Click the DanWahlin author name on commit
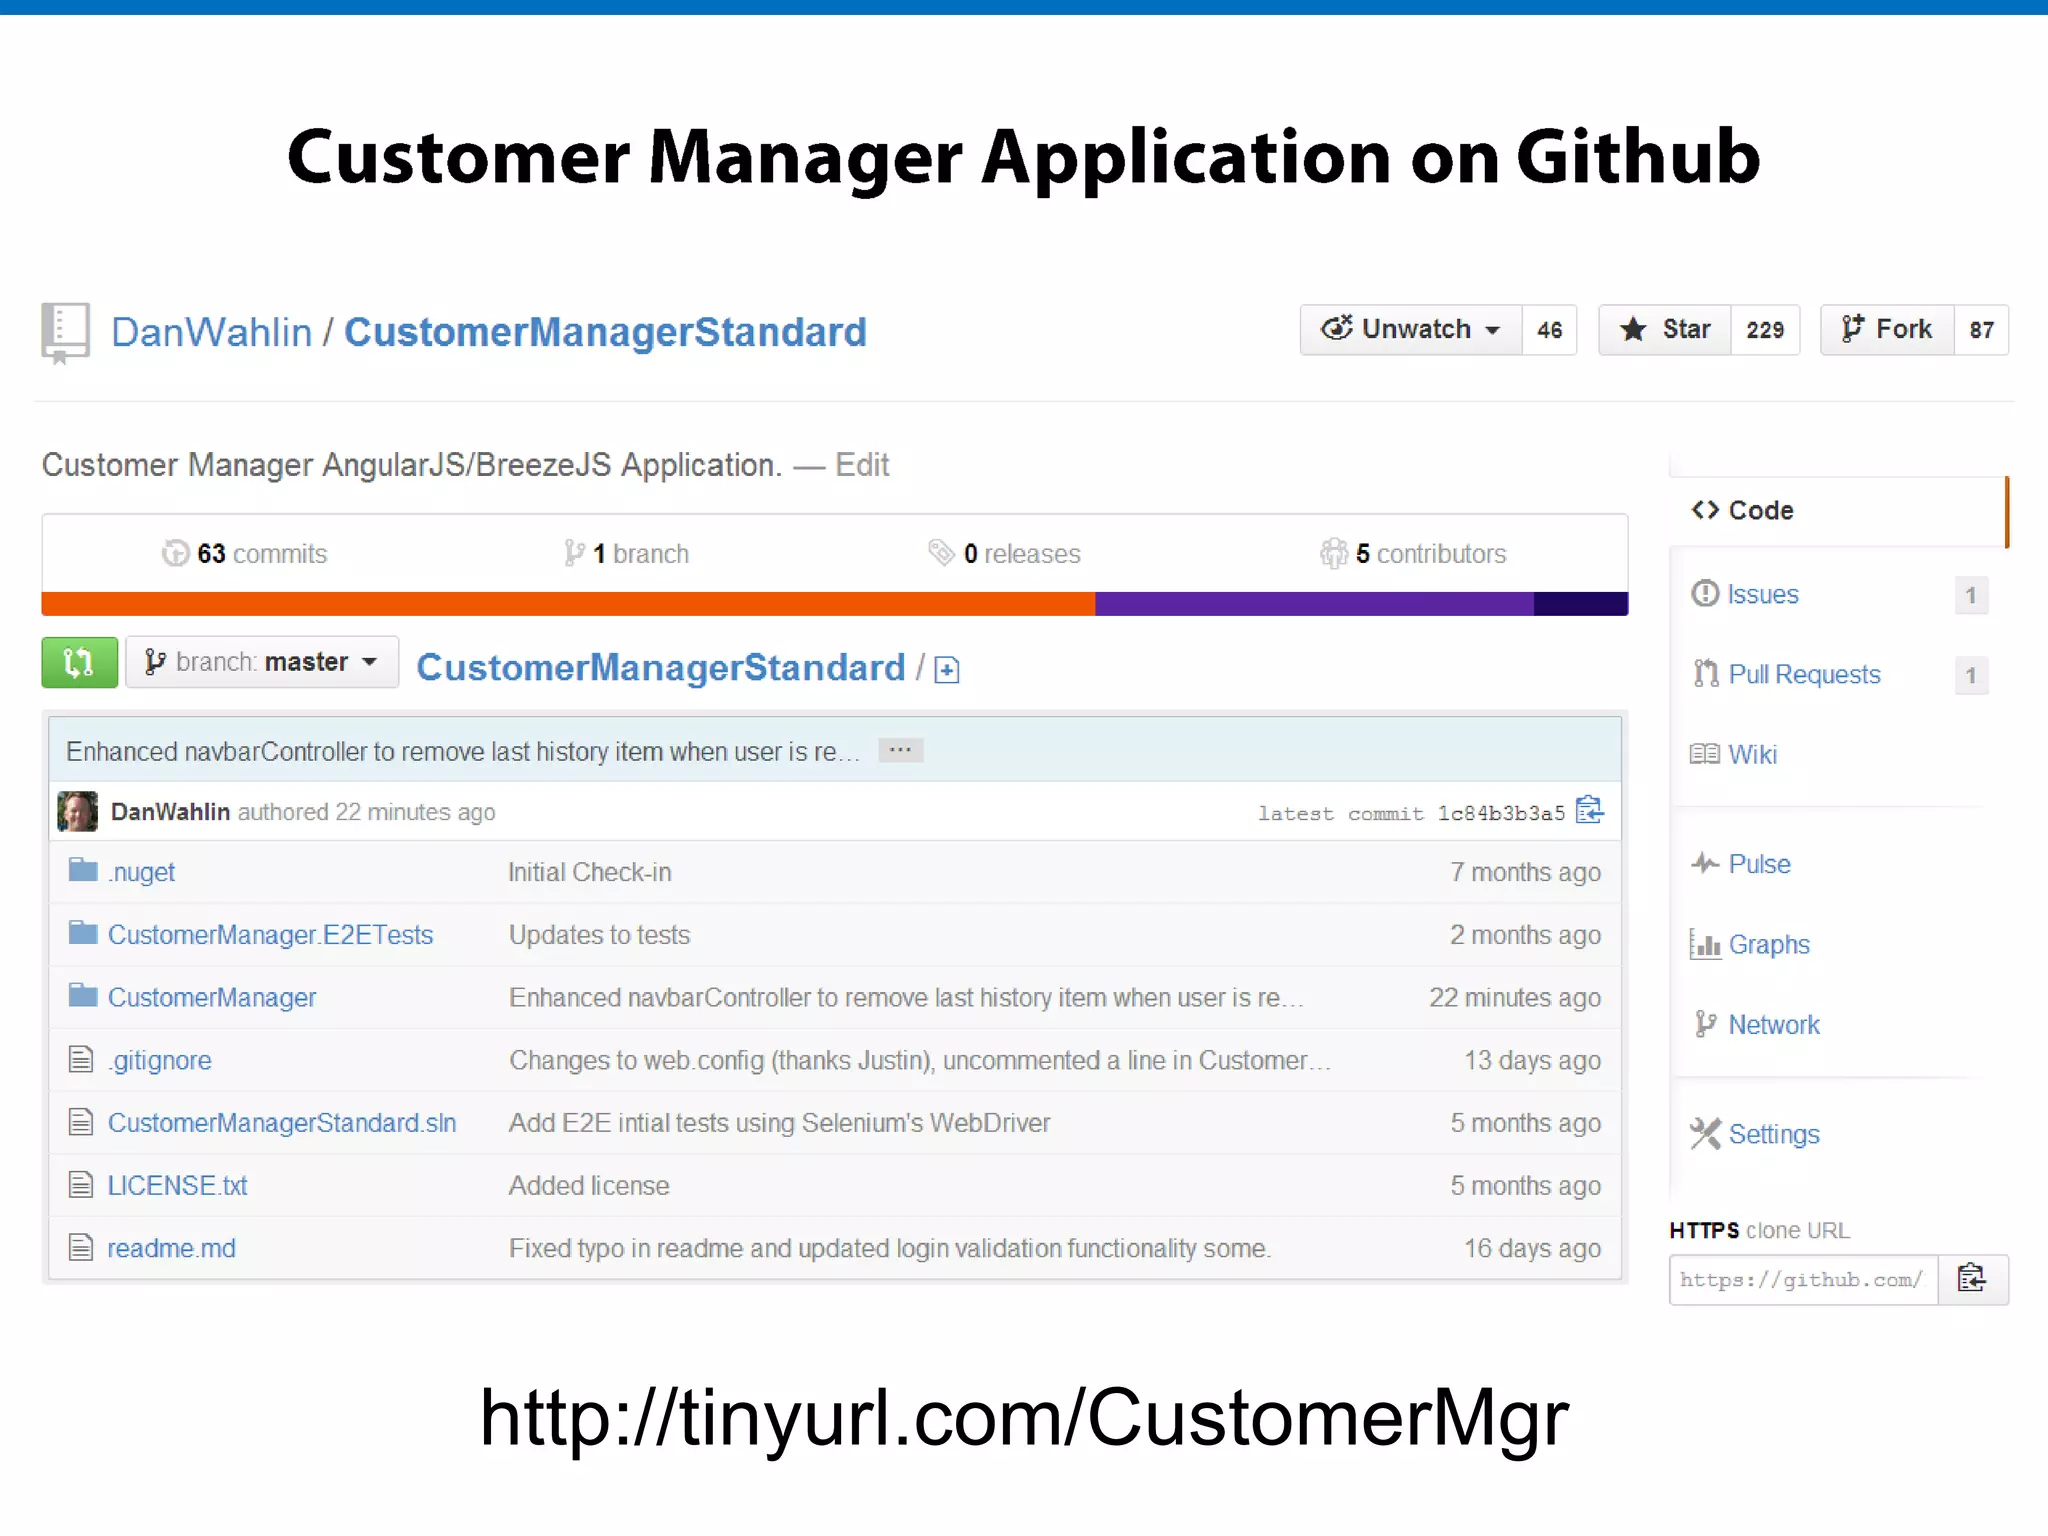 tap(170, 811)
